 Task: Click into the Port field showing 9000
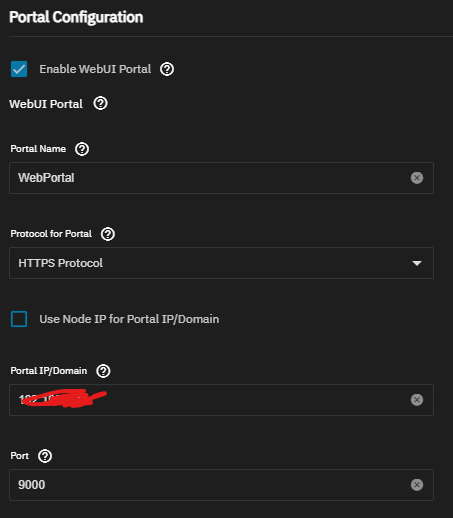pyautogui.click(x=221, y=485)
